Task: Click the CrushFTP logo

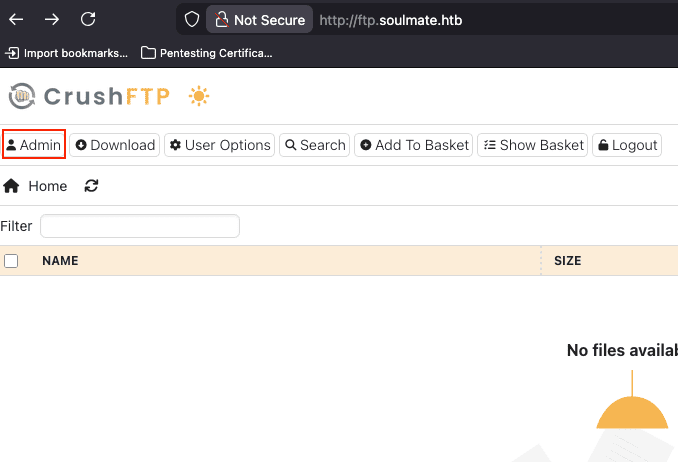Action: point(90,97)
